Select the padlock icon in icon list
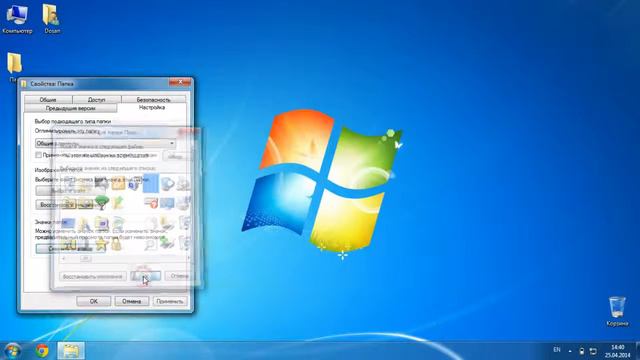This screenshot has height=360, width=640. pos(117,244)
